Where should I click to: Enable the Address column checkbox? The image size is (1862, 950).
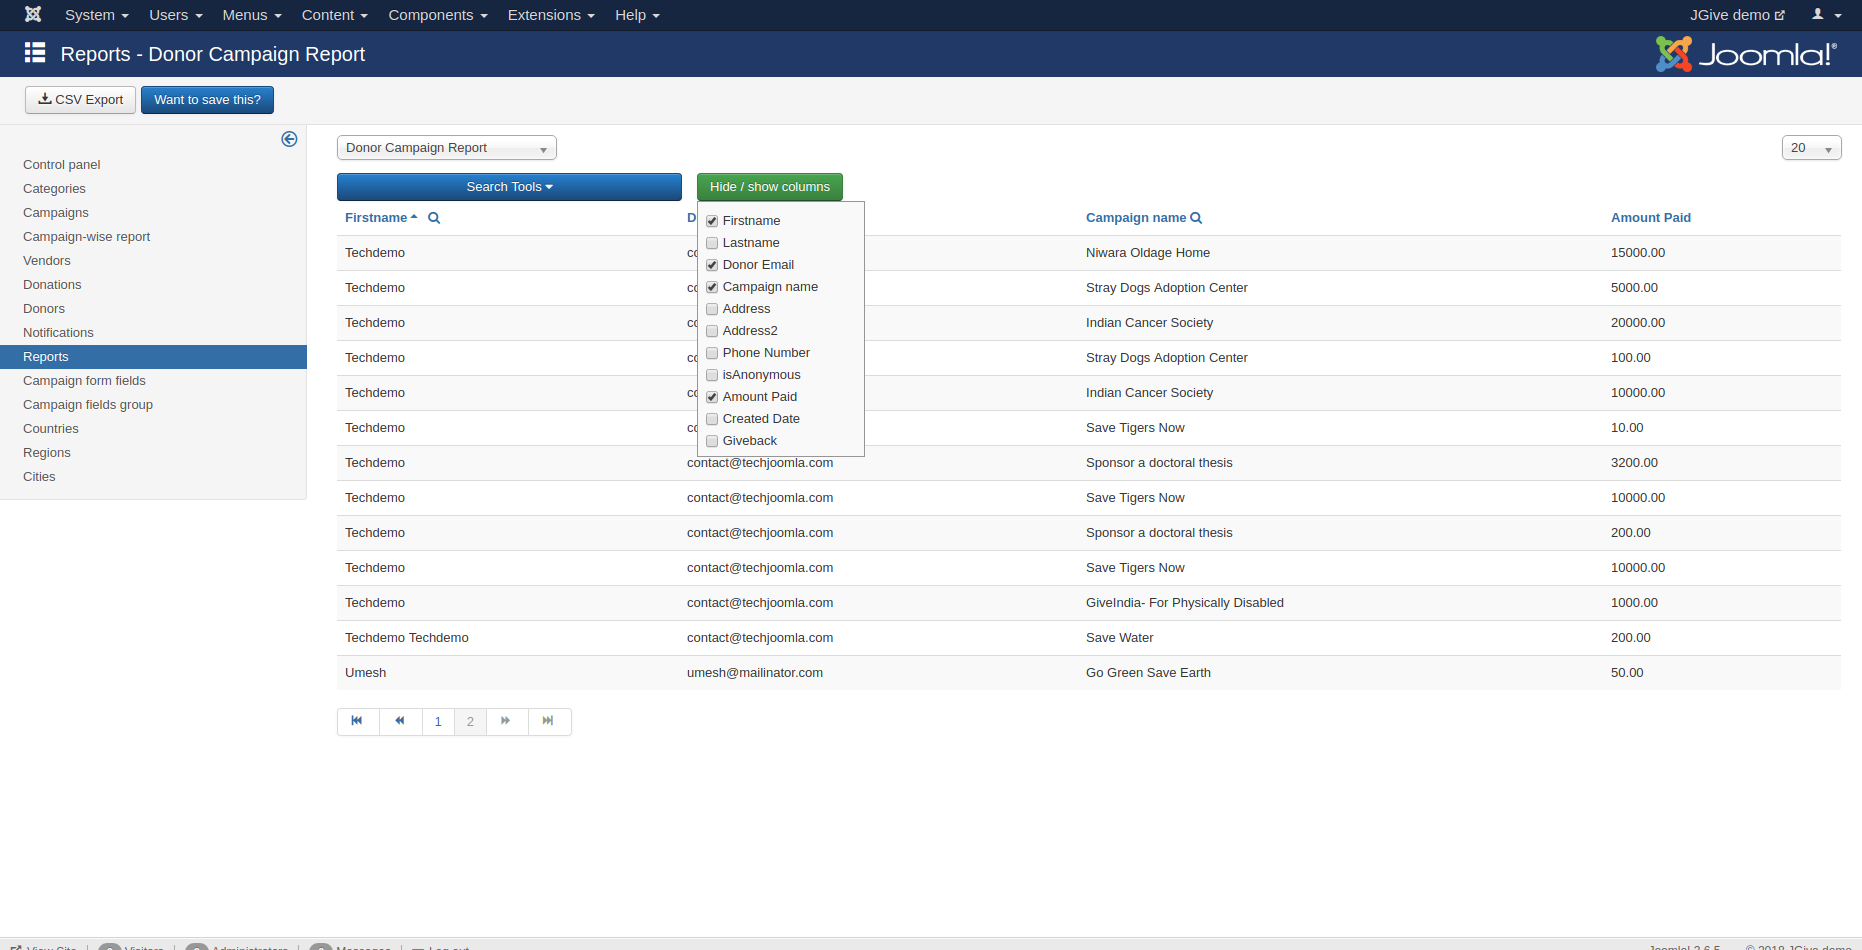[712, 309]
